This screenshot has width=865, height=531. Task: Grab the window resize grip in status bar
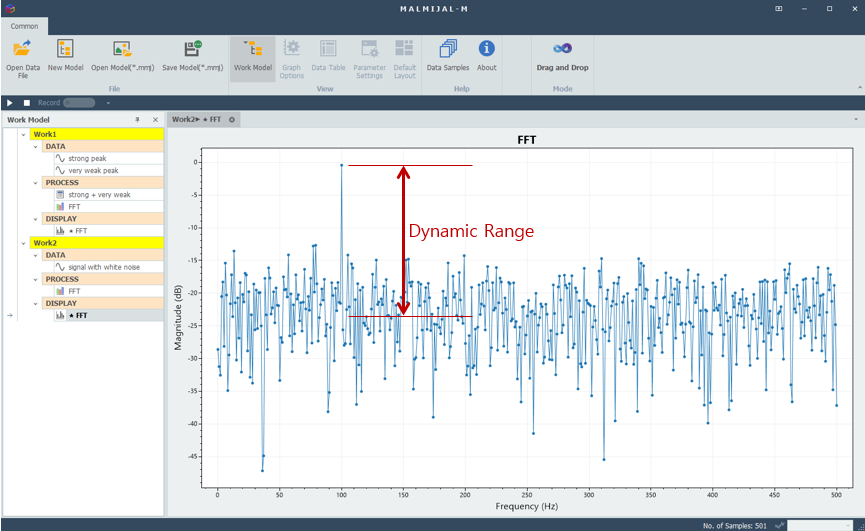tap(860, 526)
